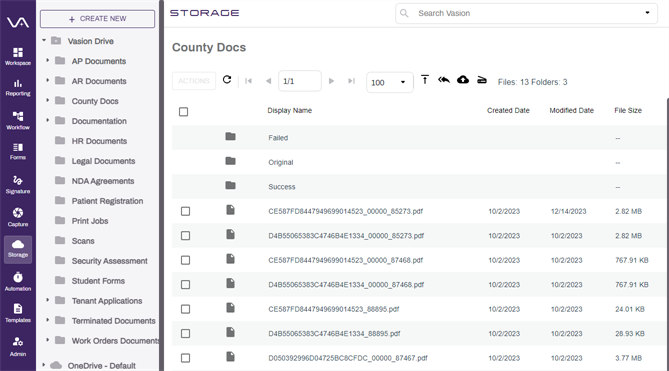This screenshot has height=371, width=669.
Task: Select Scans folder in tree
Action: coord(83,241)
